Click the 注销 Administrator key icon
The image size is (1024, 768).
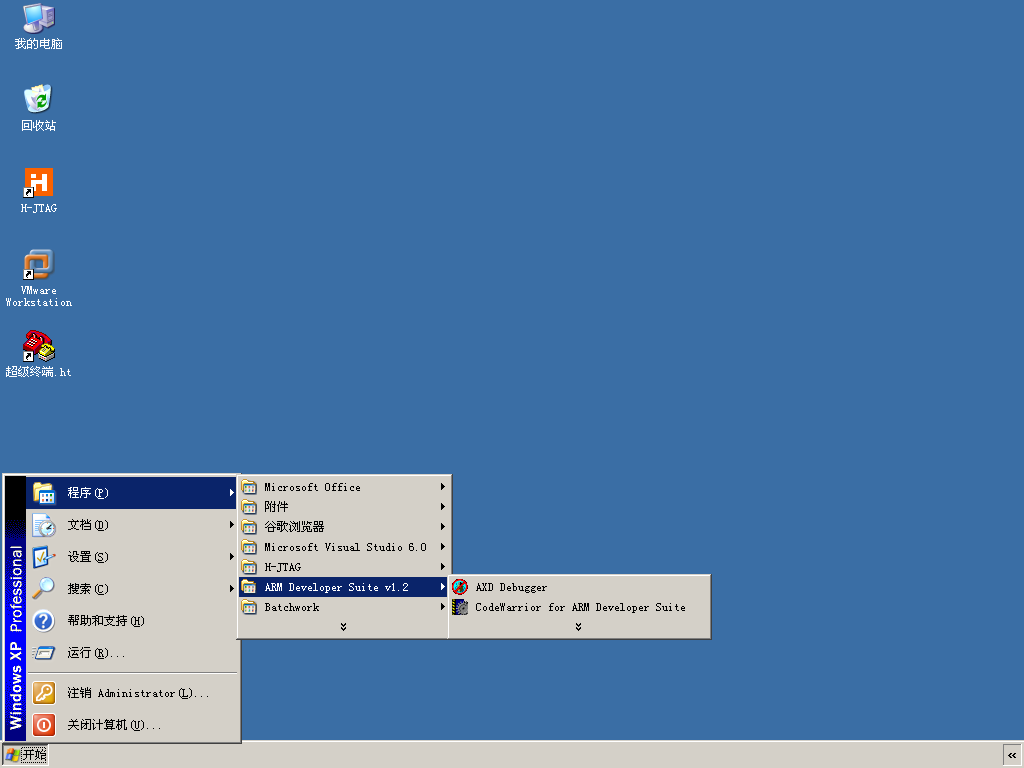(44, 693)
